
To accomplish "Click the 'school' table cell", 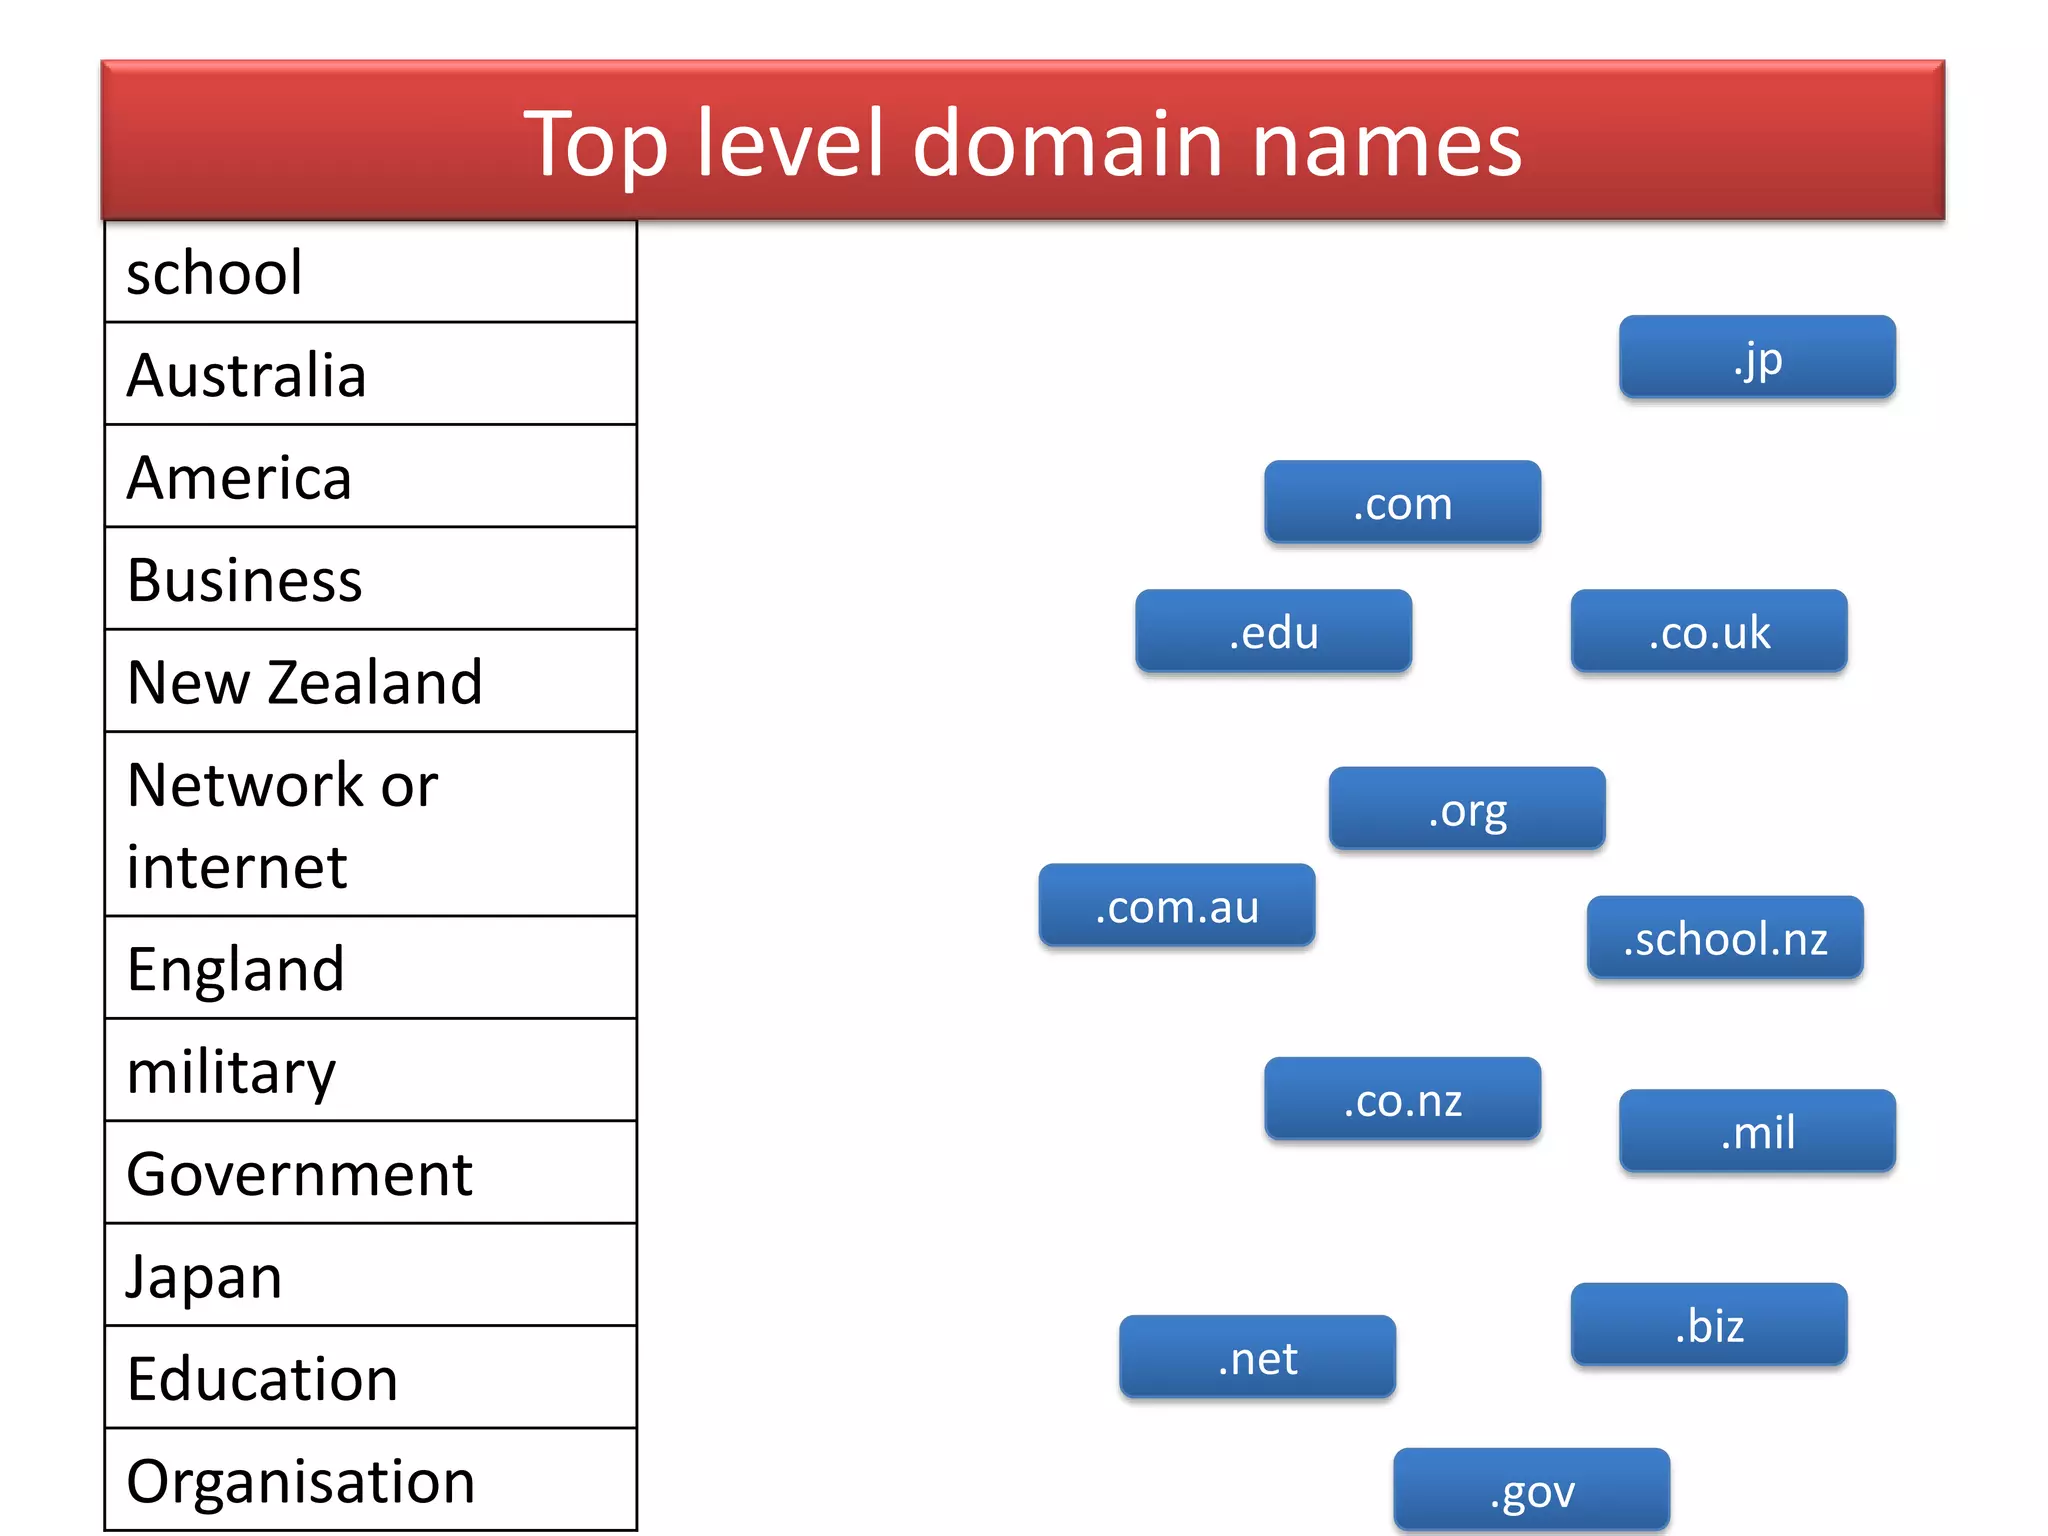I will 371,272.
